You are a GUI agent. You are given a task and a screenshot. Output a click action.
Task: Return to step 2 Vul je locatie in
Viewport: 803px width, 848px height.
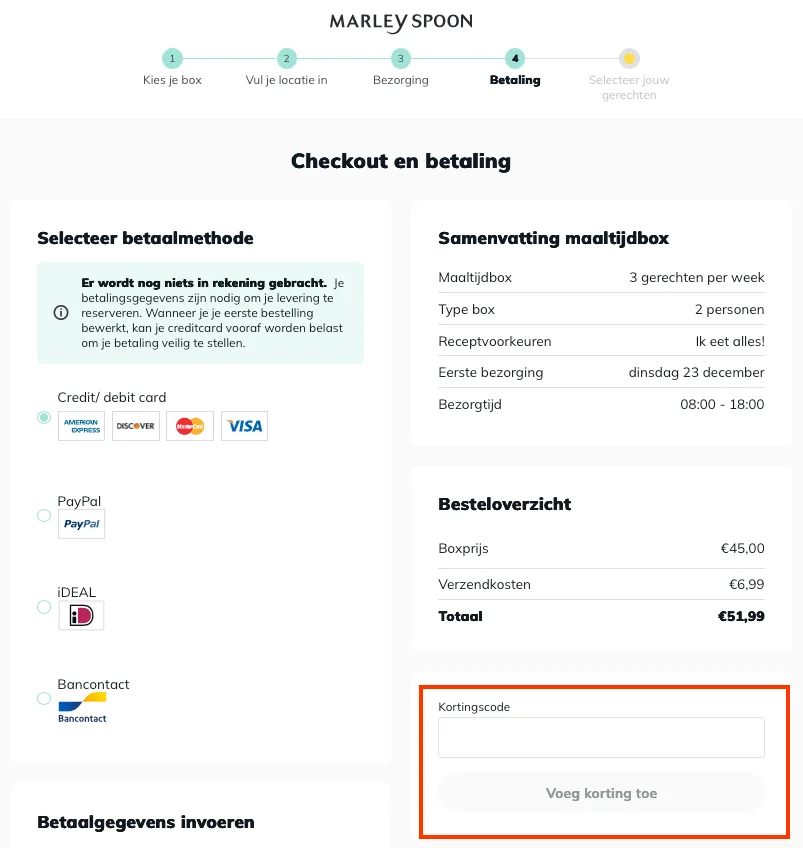point(287,59)
